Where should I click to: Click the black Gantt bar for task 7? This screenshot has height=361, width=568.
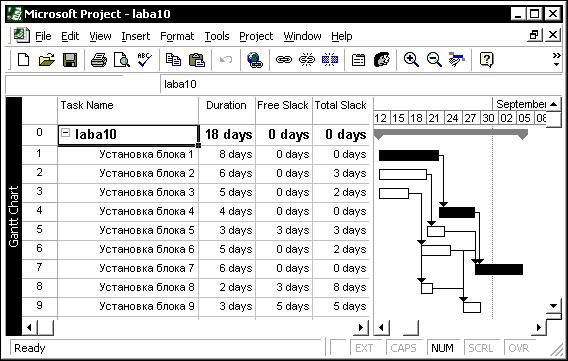tap(499, 269)
